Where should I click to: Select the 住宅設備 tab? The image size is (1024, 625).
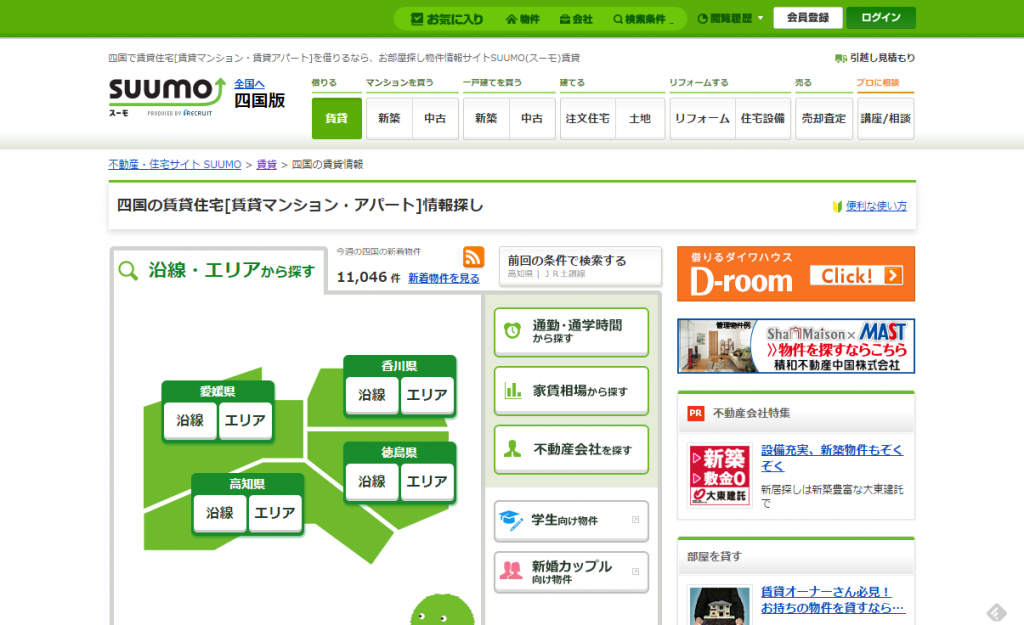click(763, 118)
